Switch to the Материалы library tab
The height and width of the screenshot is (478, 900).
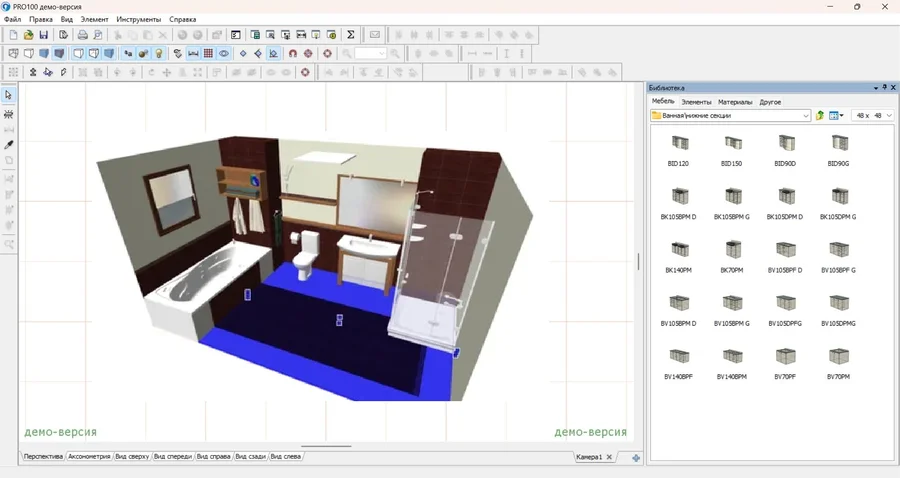click(735, 102)
